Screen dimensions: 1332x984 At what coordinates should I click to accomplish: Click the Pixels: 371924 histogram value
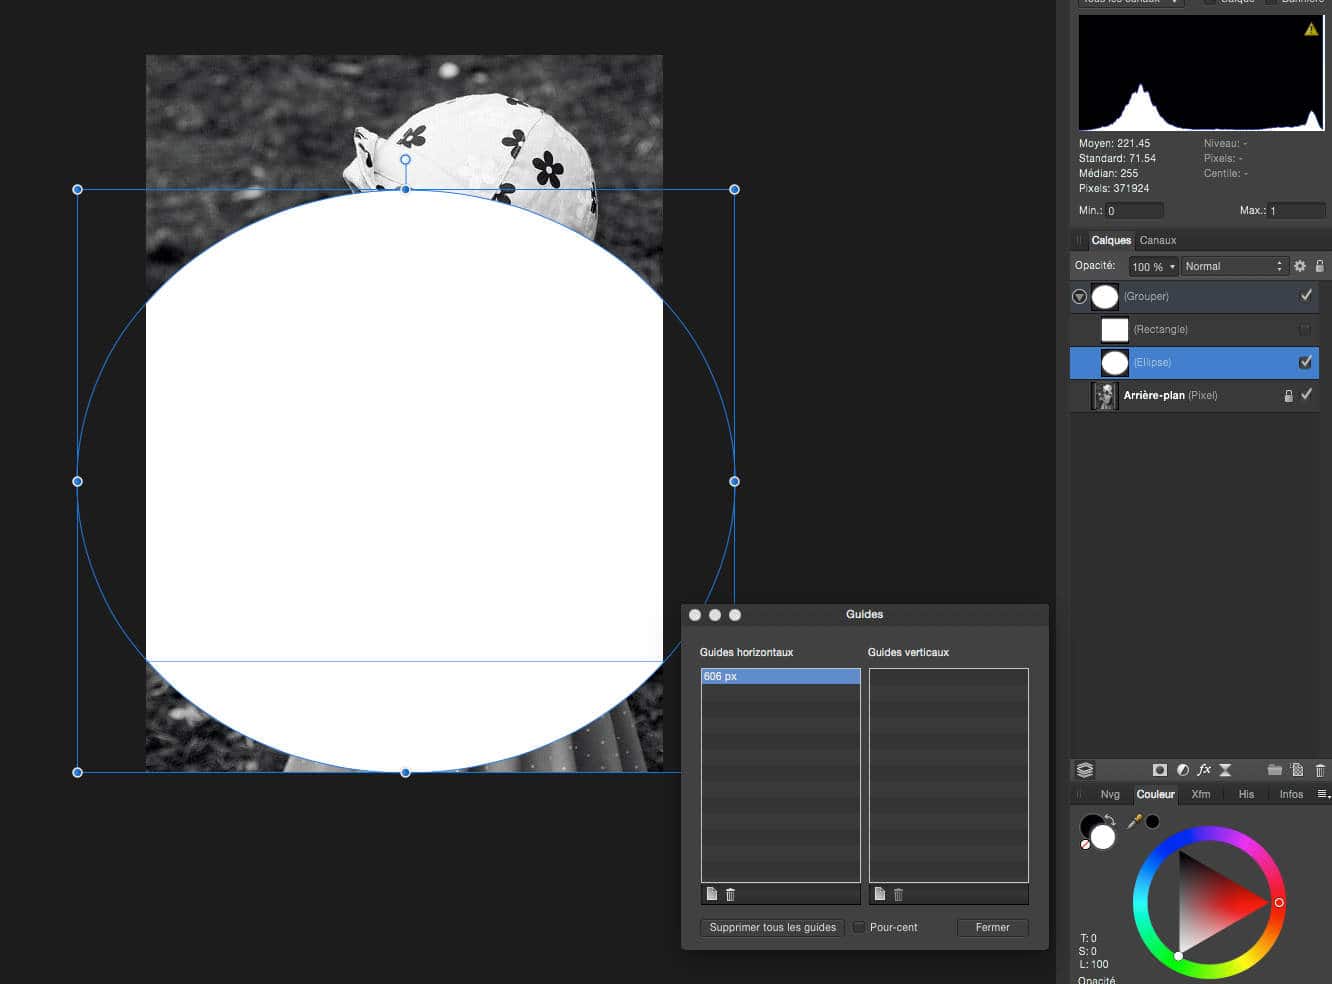coord(1114,188)
